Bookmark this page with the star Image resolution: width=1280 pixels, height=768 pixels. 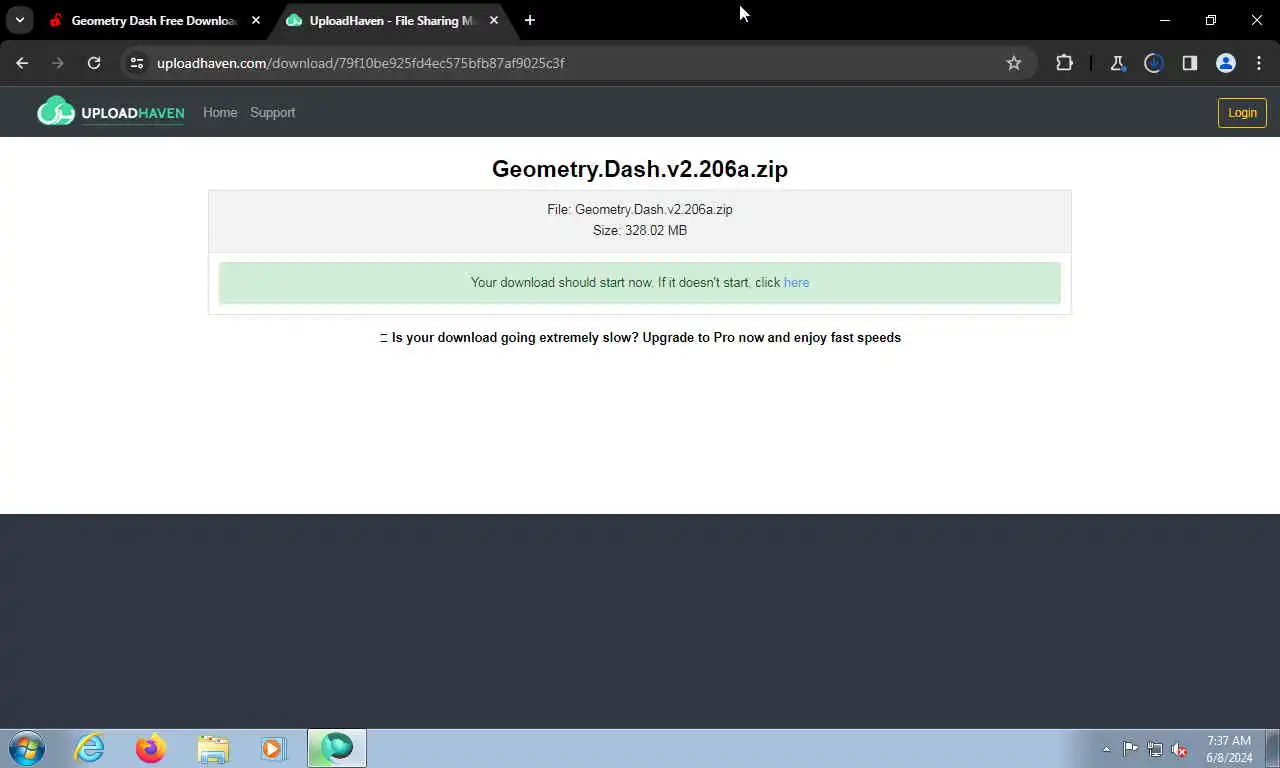[1014, 63]
